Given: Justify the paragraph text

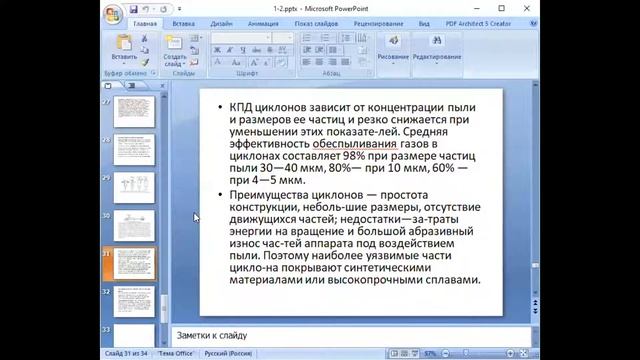Looking at the screenshot, I should [346, 62].
